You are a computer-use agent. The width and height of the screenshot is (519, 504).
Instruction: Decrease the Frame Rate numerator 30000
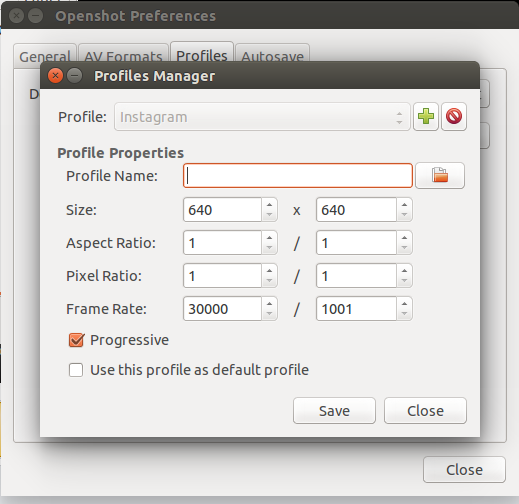(x=269, y=314)
